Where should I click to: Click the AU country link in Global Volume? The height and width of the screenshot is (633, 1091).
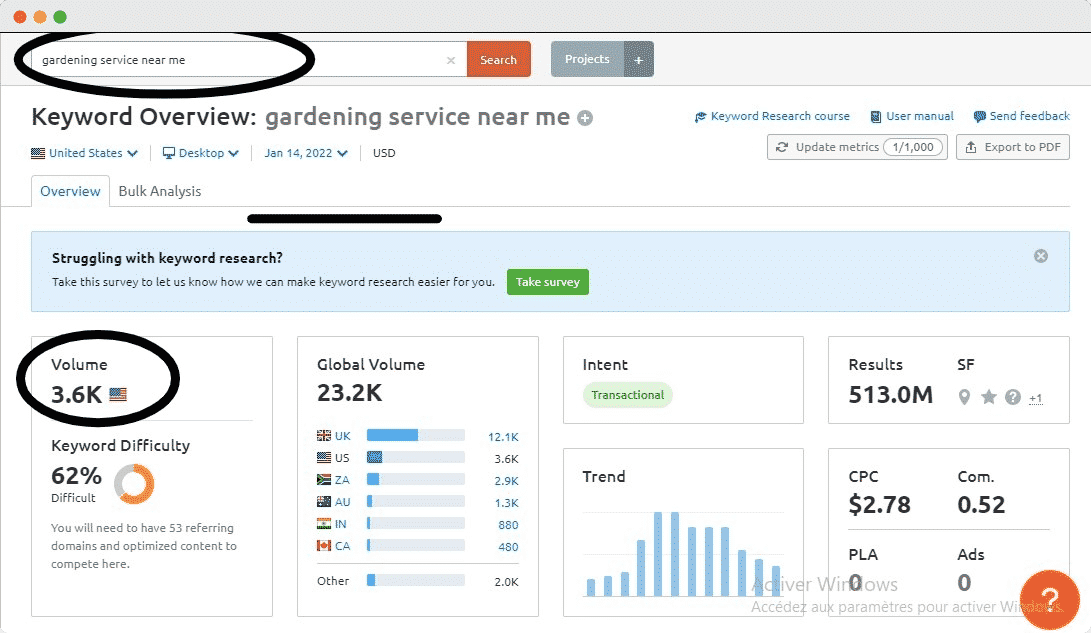click(342, 502)
